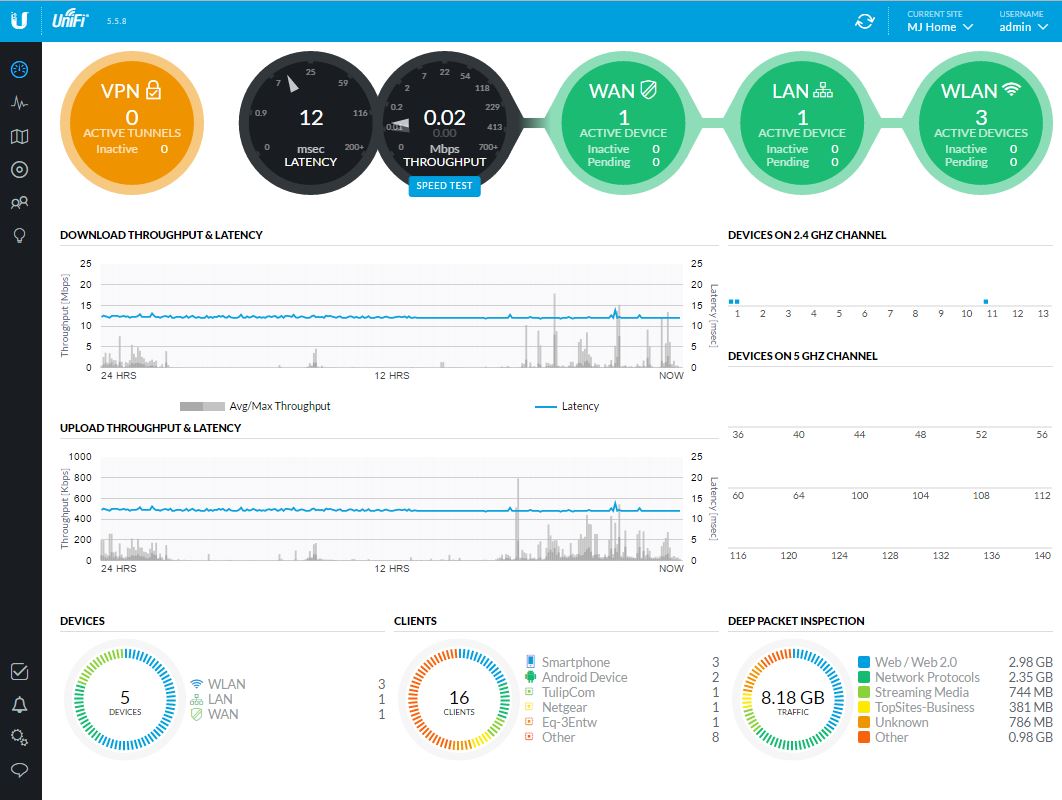Click the 16 Clients donut chart
Viewport: 1062px width, 800px height.
[459, 700]
